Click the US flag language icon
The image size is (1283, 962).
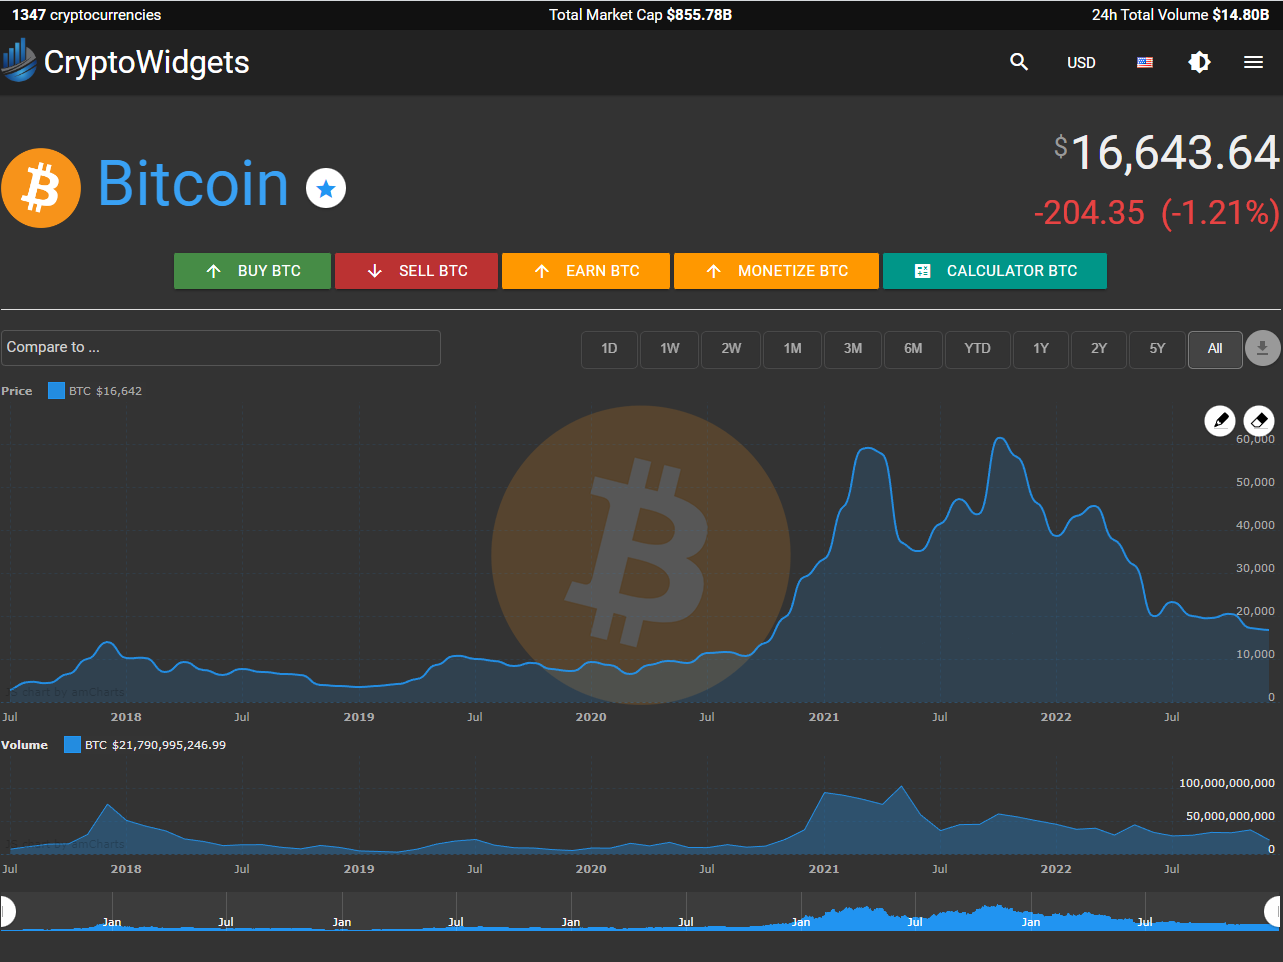[x=1145, y=62]
